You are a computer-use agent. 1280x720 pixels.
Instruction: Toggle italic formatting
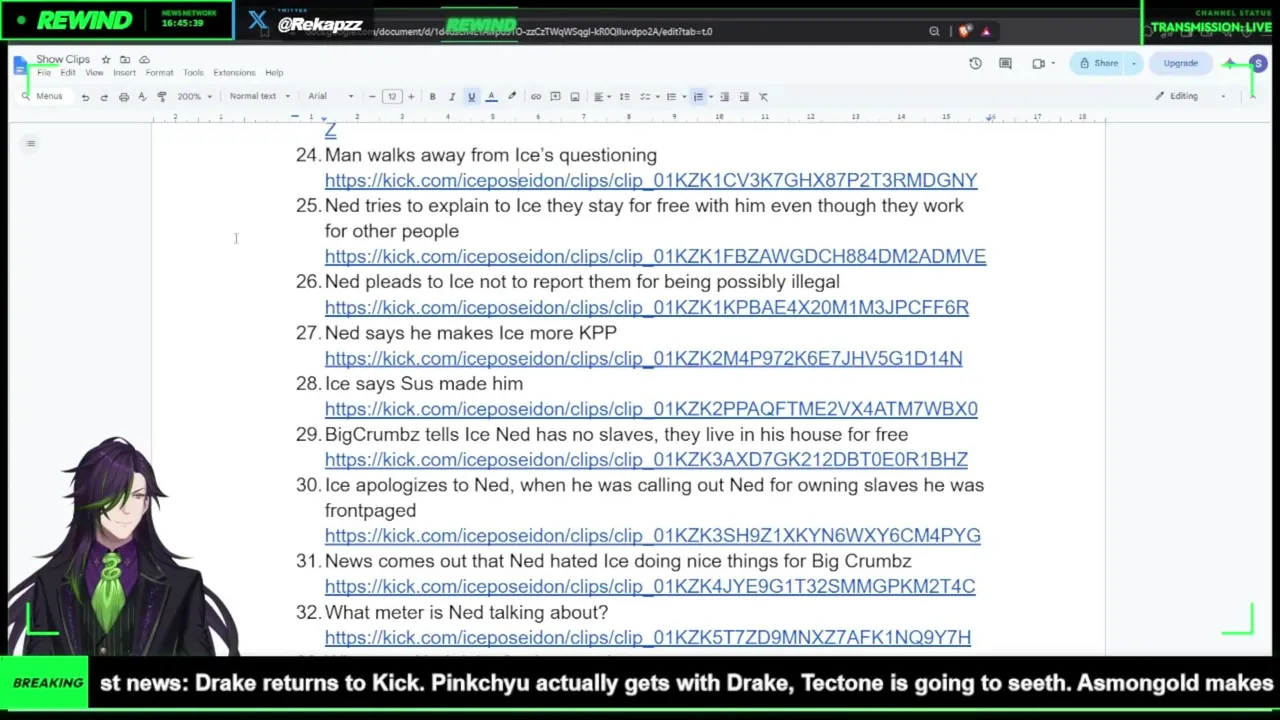(x=452, y=97)
